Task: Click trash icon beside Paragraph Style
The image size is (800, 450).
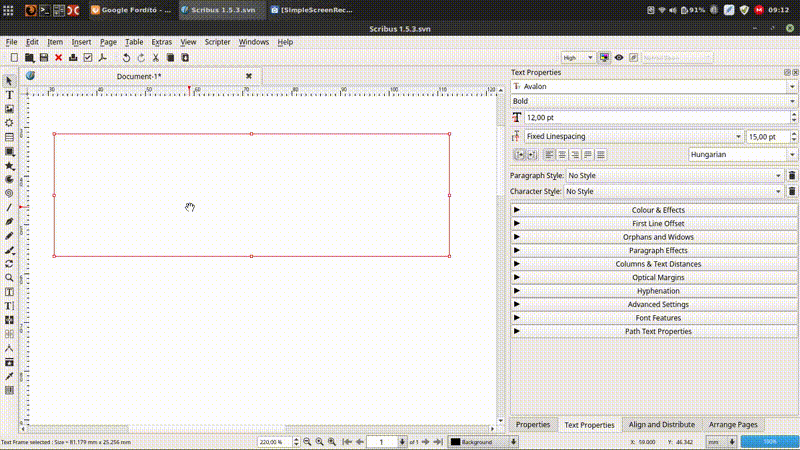Action: [x=792, y=175]
